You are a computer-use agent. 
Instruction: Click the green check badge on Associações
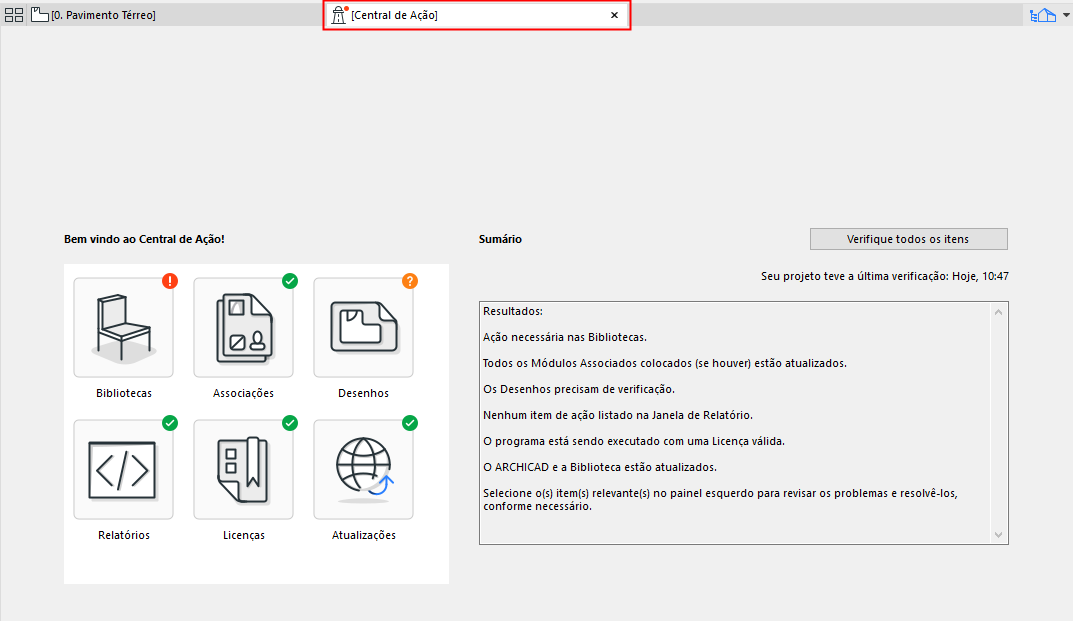coord(290,281)
